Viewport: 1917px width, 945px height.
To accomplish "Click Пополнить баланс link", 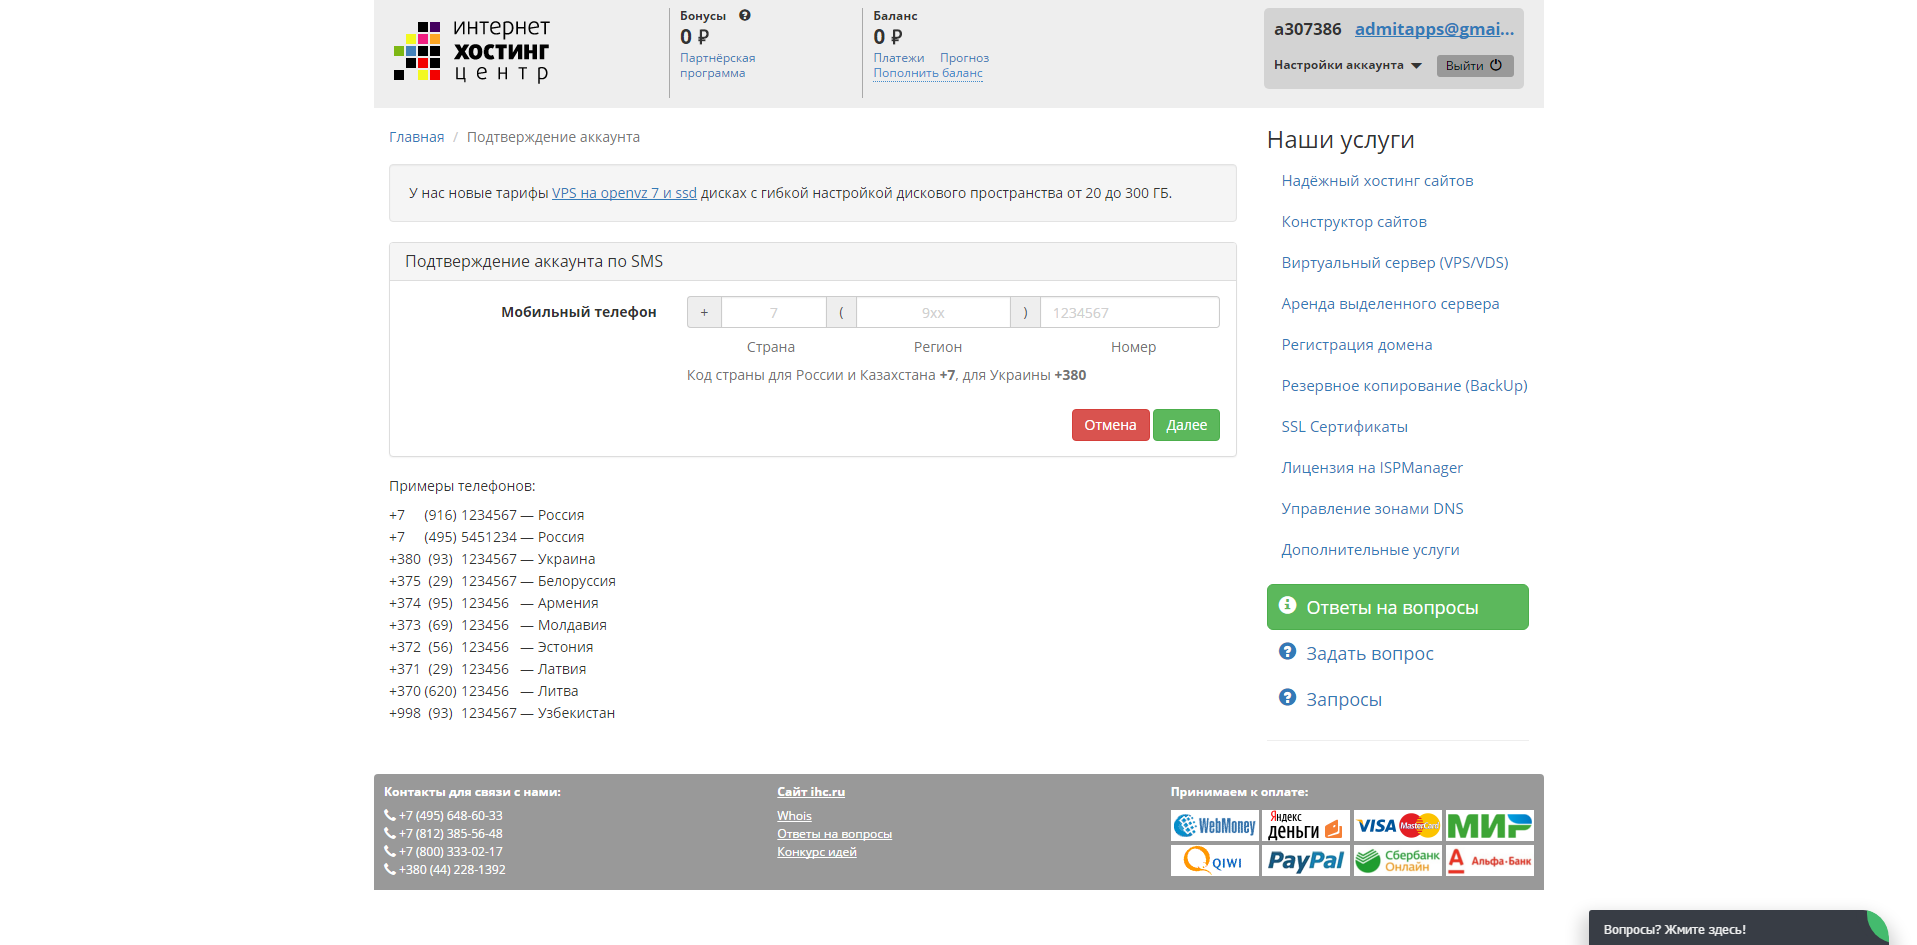I will pos(928,73).
